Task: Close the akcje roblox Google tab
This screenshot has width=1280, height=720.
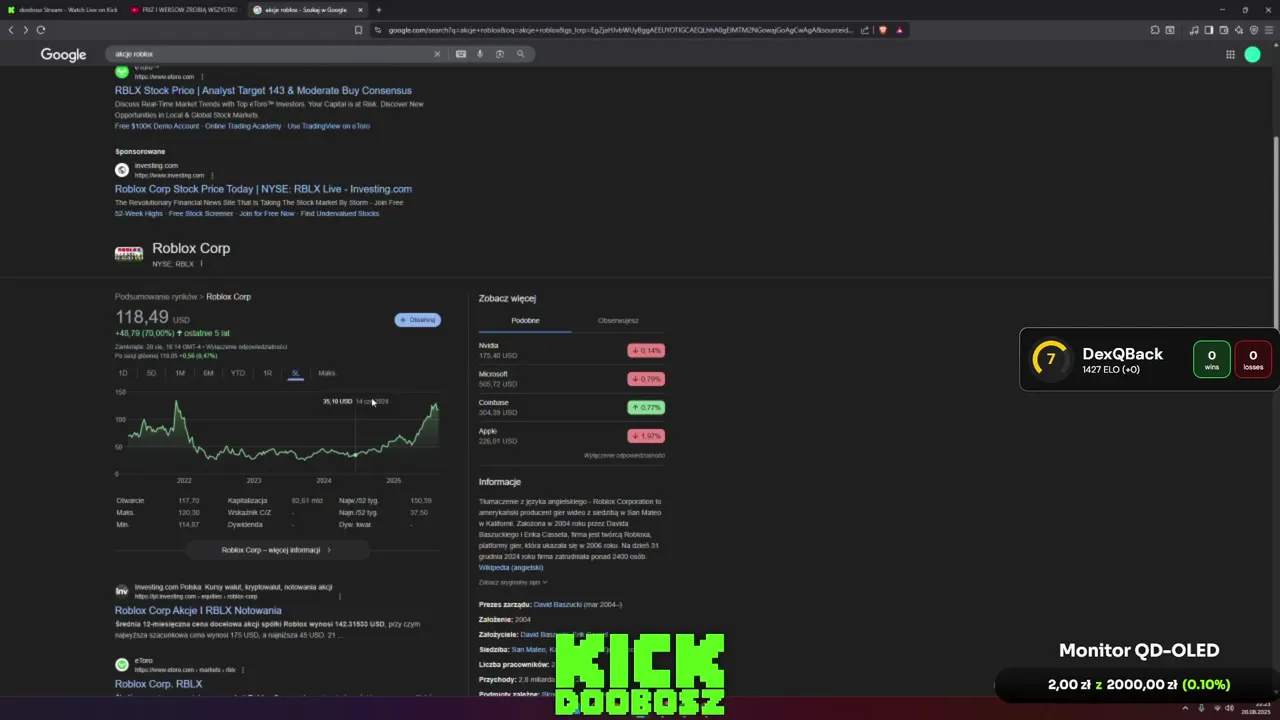Action: [360, 10]
